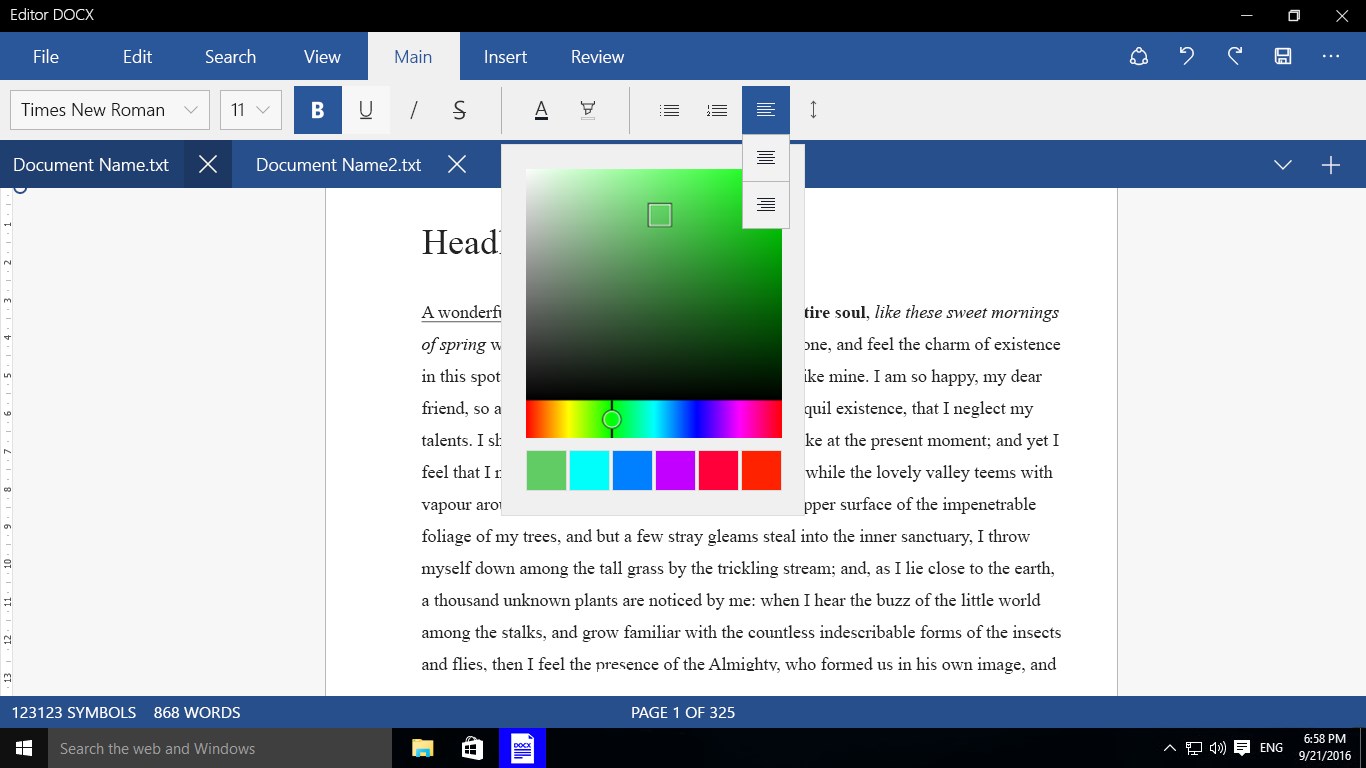Click the line starting "myself down among the tall grass"
This screenshot has width=1366, height=768.
tap(738, 568)
